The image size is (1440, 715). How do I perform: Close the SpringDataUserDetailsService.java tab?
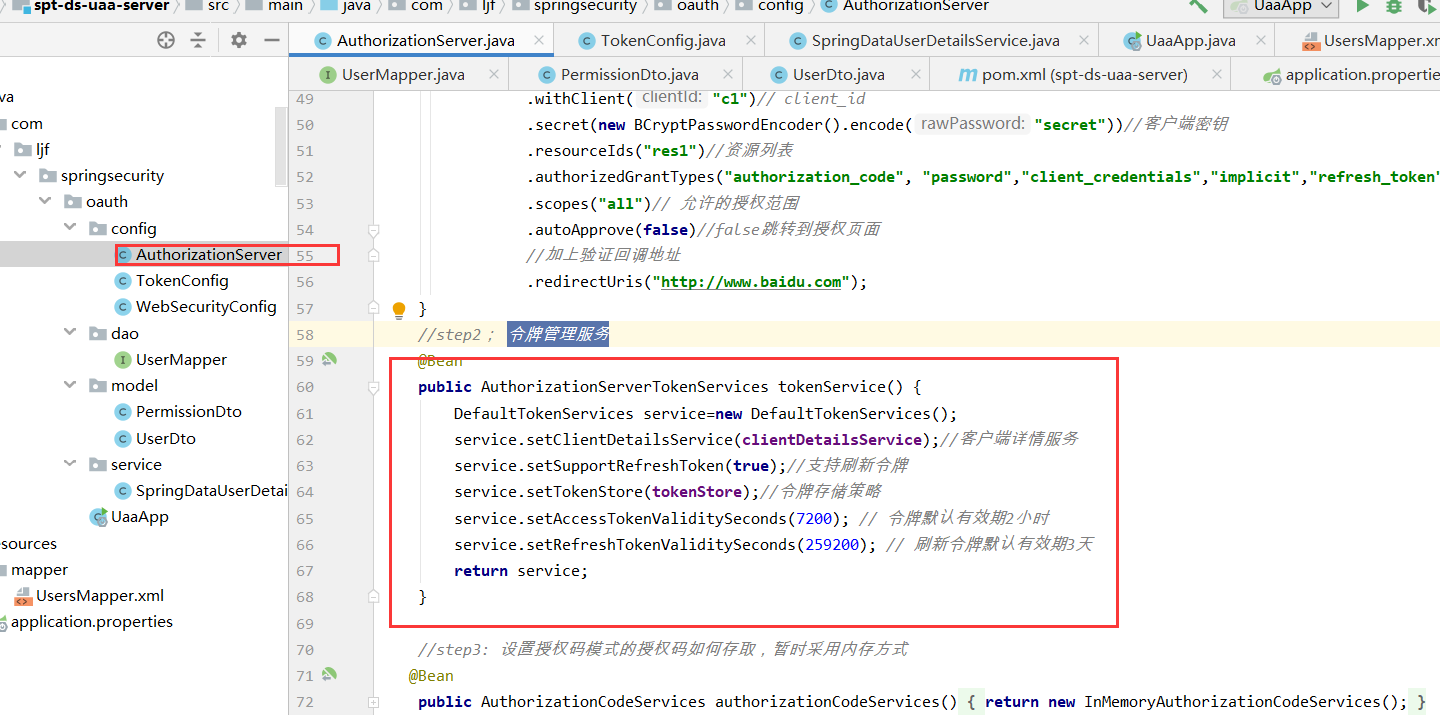click(1082, 41)
